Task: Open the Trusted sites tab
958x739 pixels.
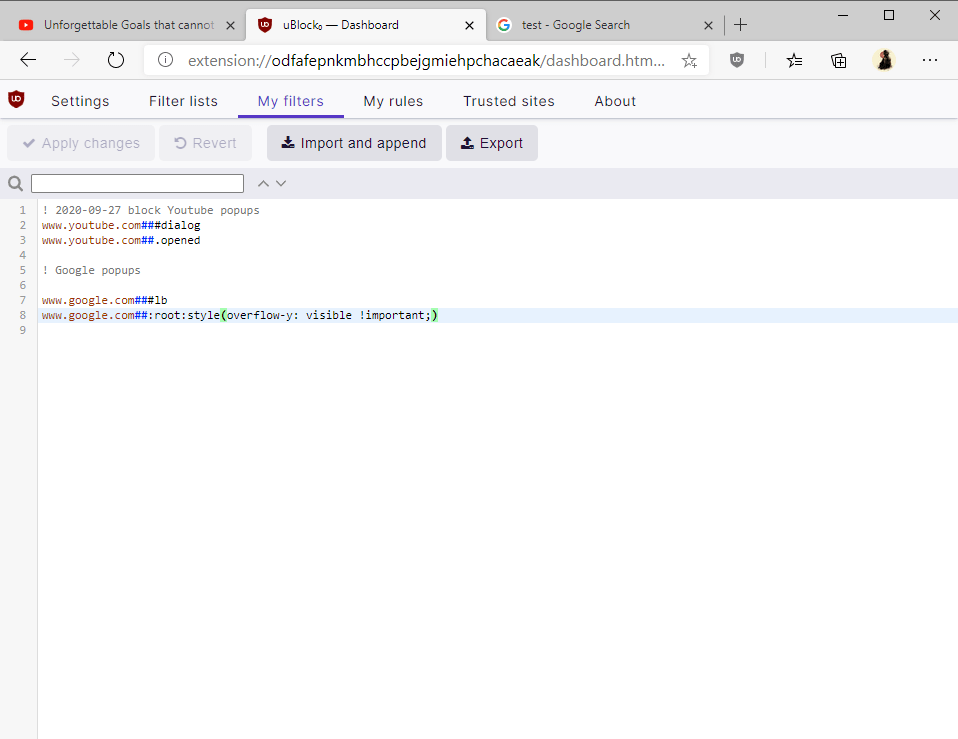Action: (x=508, y=101)
